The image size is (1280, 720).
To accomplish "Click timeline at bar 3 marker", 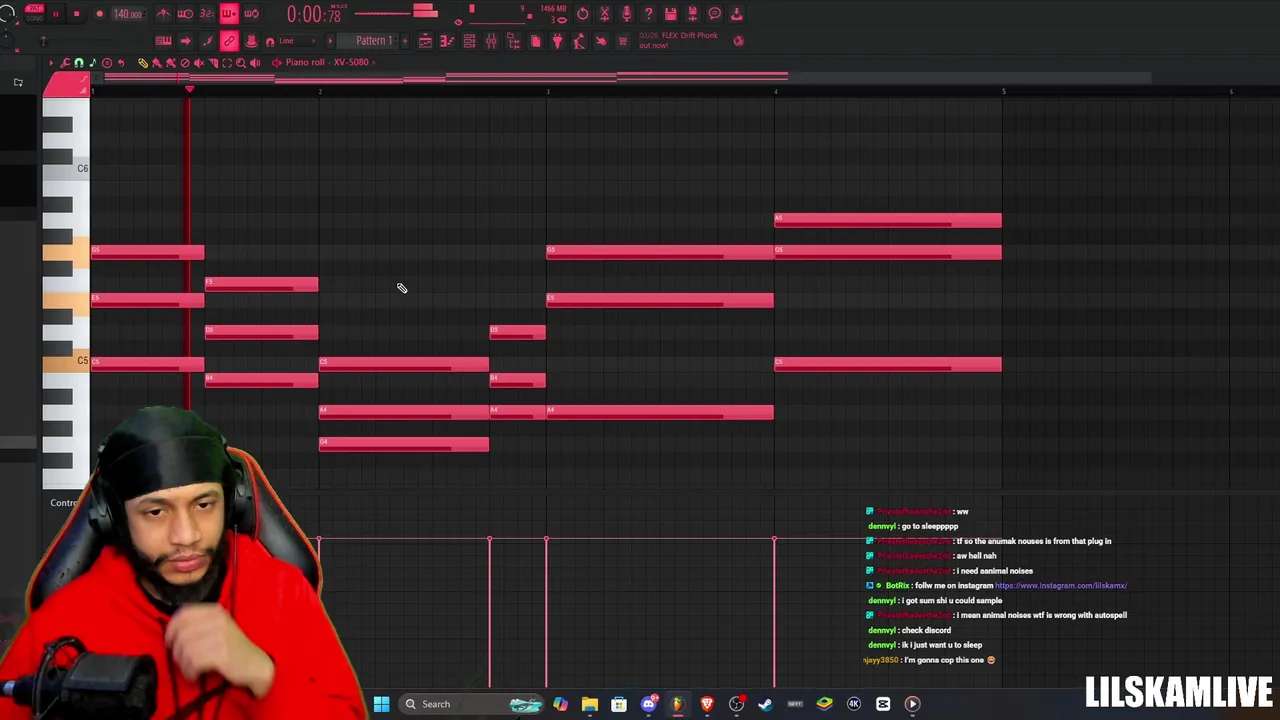I will pyautogui.click(x=547, y=92).
